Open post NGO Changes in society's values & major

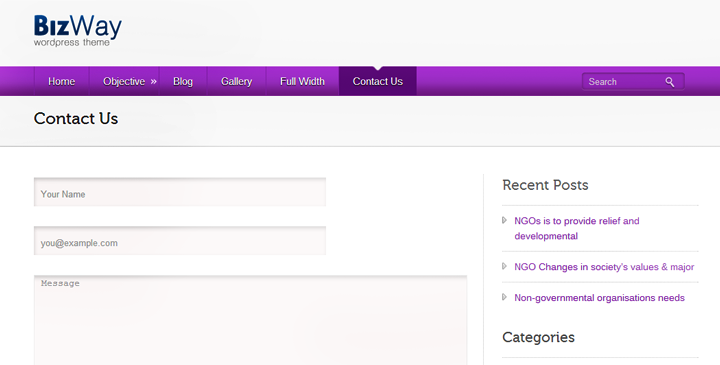pyautogui.click(x=604, y=267)
